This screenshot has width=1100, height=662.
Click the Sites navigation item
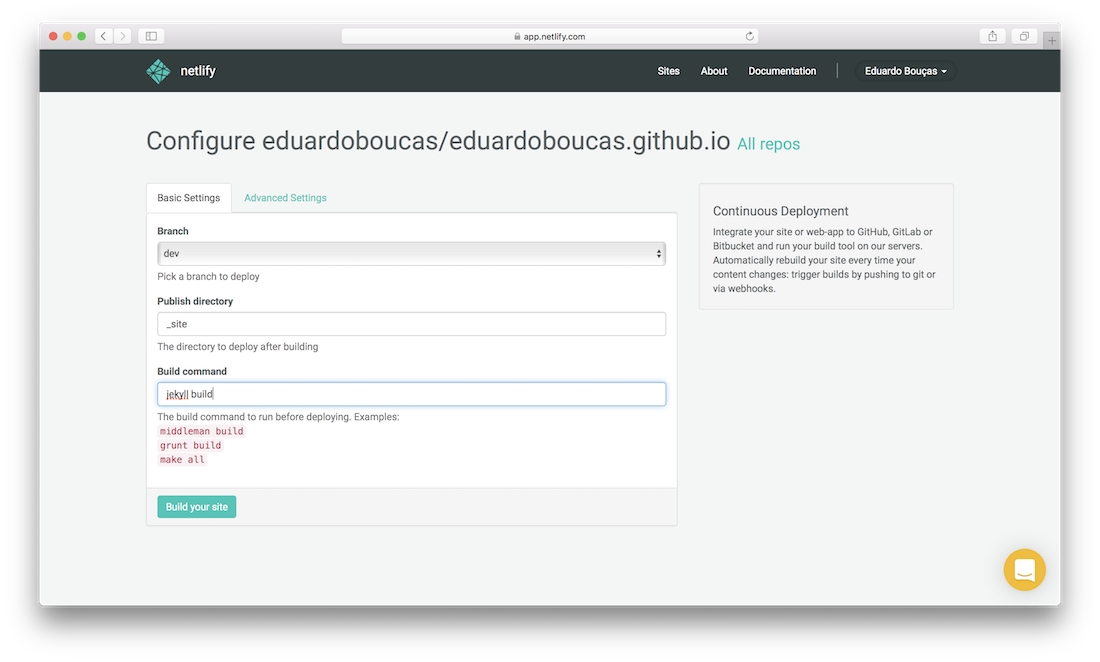point(668,71)
